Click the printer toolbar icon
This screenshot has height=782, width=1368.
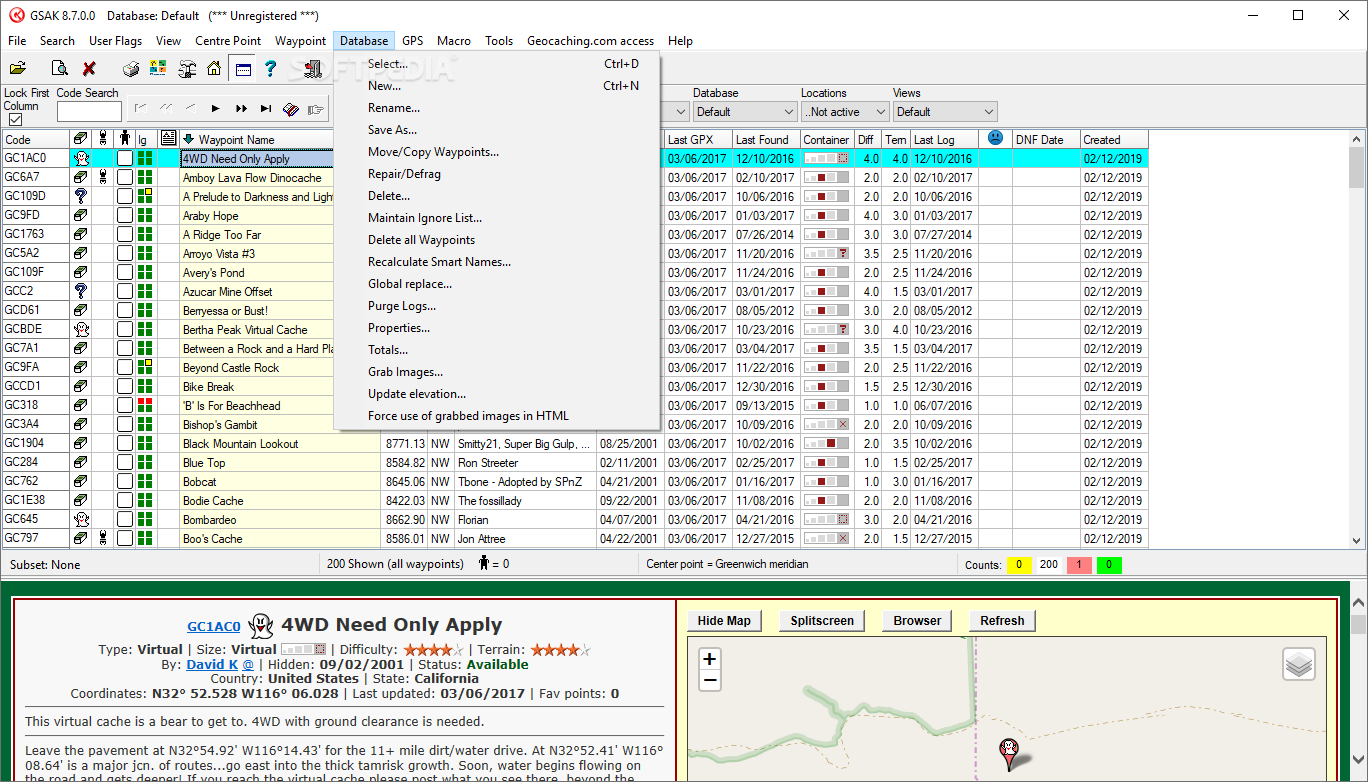131,69
